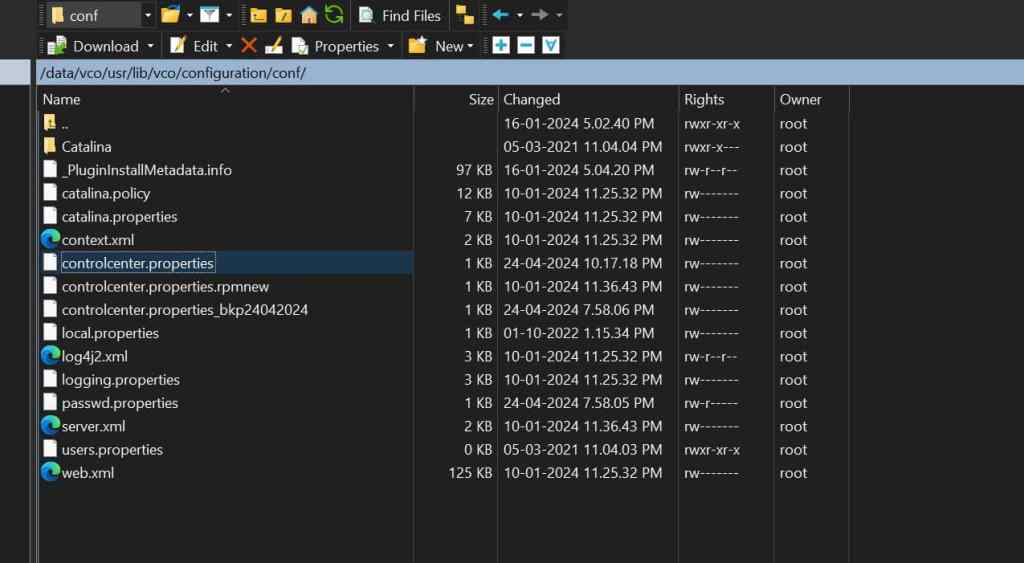Click the synchronize browsing icon
The height and width of the screenshot is (563, 1024).
464,15
